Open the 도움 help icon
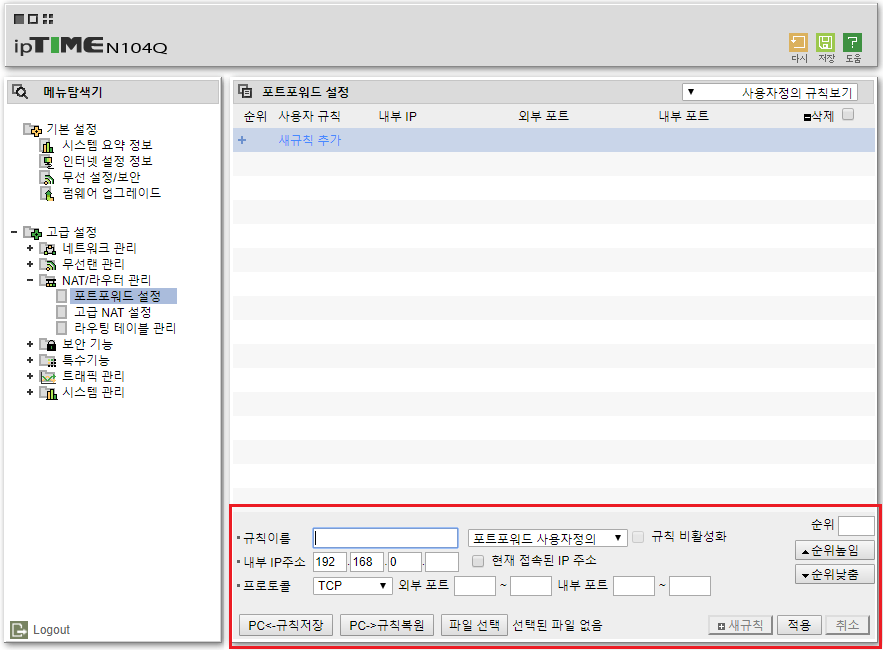 click(852, 43)
